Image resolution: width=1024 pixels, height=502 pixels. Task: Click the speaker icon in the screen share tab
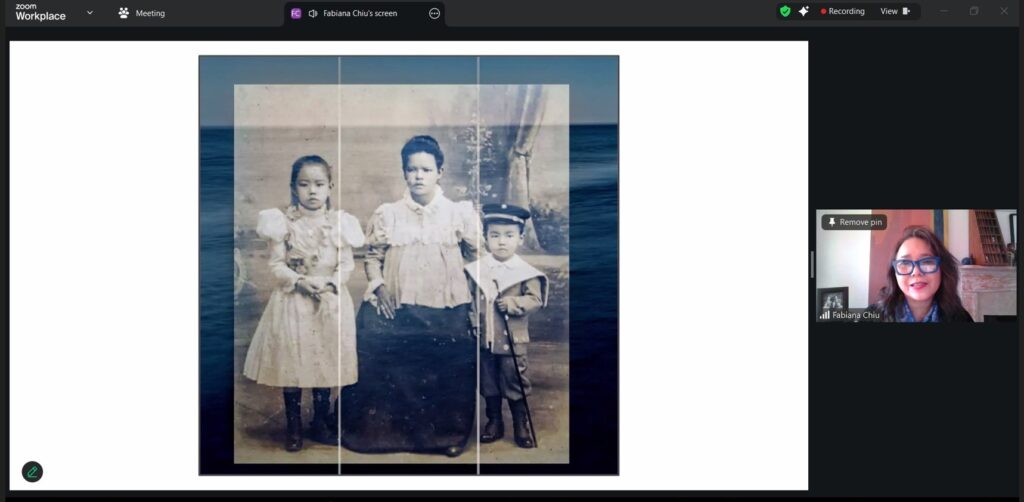point(313,13)
